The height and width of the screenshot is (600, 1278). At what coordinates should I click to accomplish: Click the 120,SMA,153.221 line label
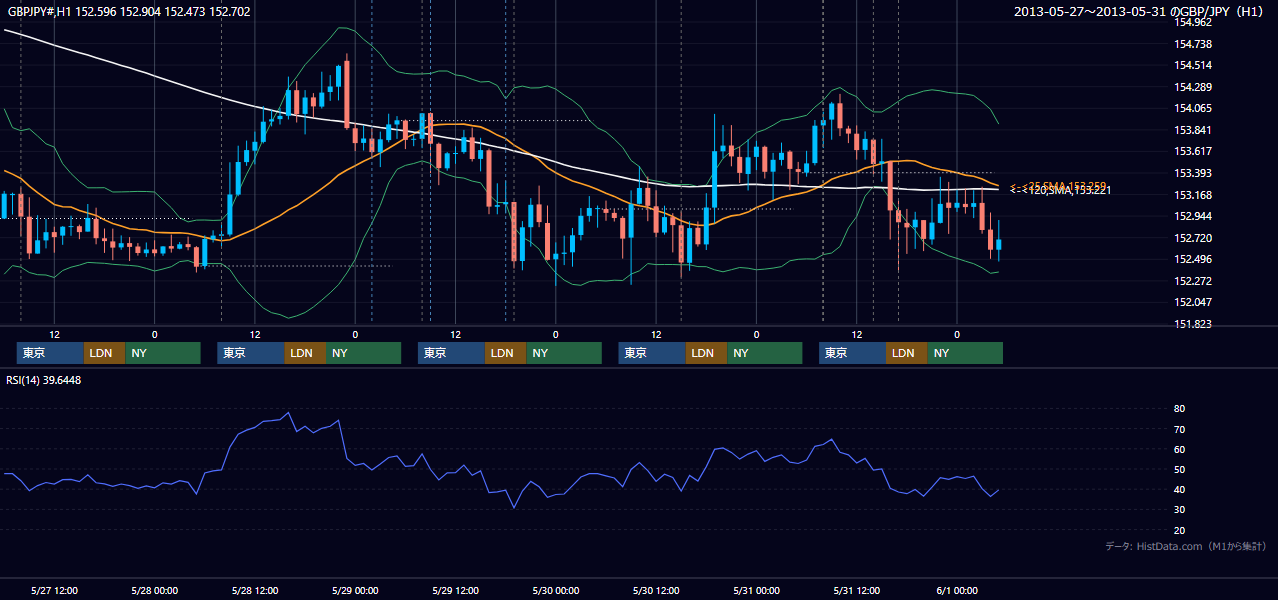pos(1066,190)
